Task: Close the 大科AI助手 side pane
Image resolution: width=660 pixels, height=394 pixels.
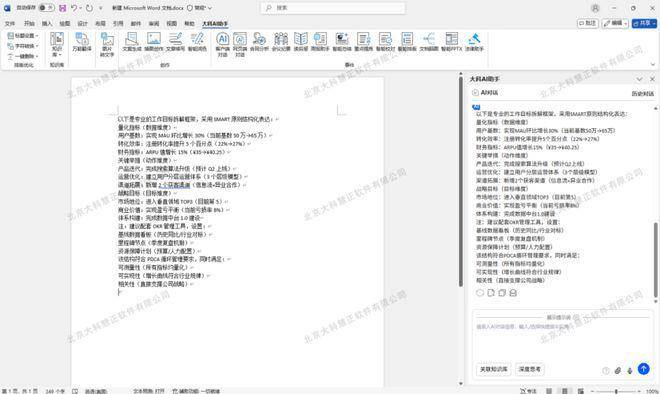Action: 652,79
